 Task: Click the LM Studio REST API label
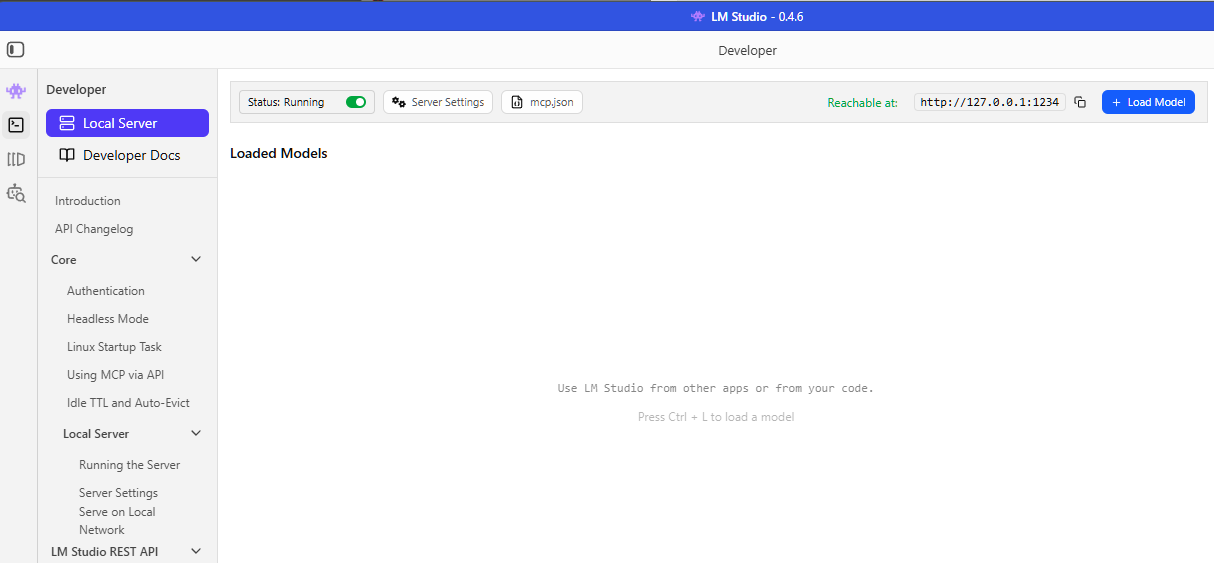point(105,551)
